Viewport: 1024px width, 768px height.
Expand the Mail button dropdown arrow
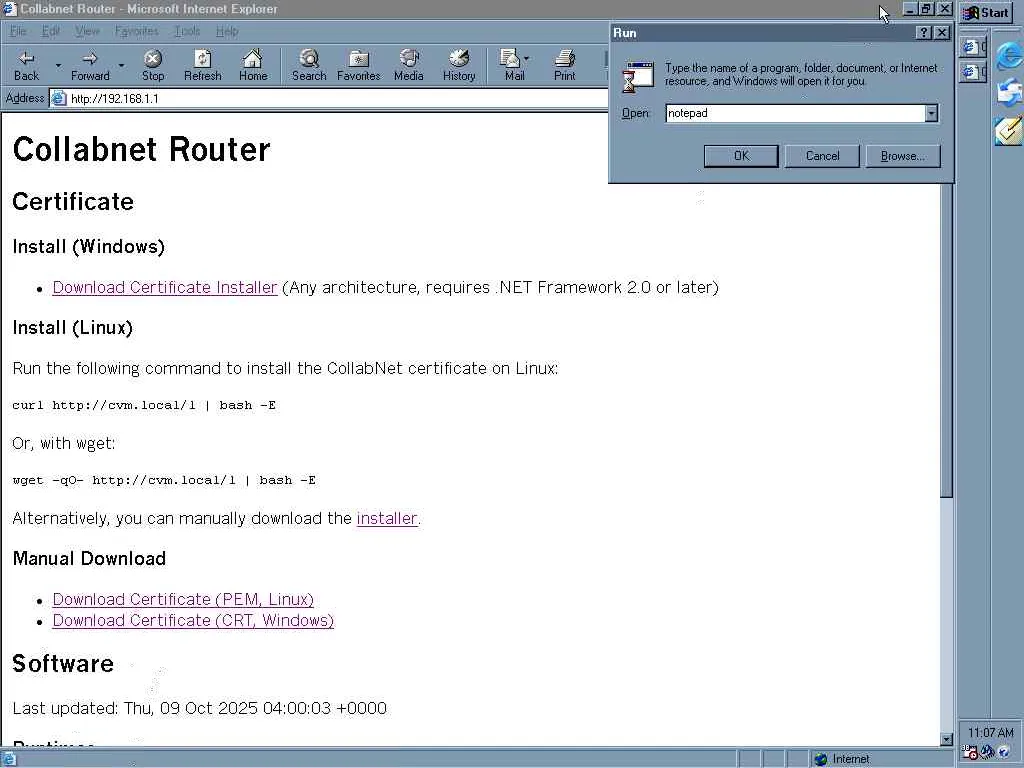[x=526, y=59]
